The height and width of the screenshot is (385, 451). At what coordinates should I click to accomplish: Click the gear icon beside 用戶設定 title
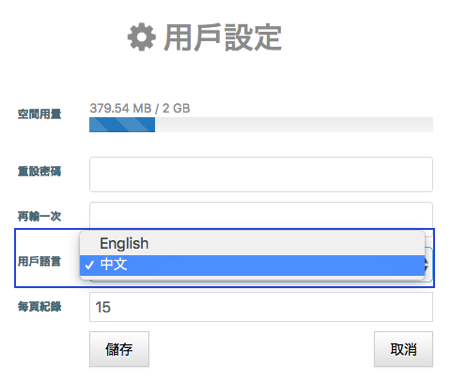142,37
